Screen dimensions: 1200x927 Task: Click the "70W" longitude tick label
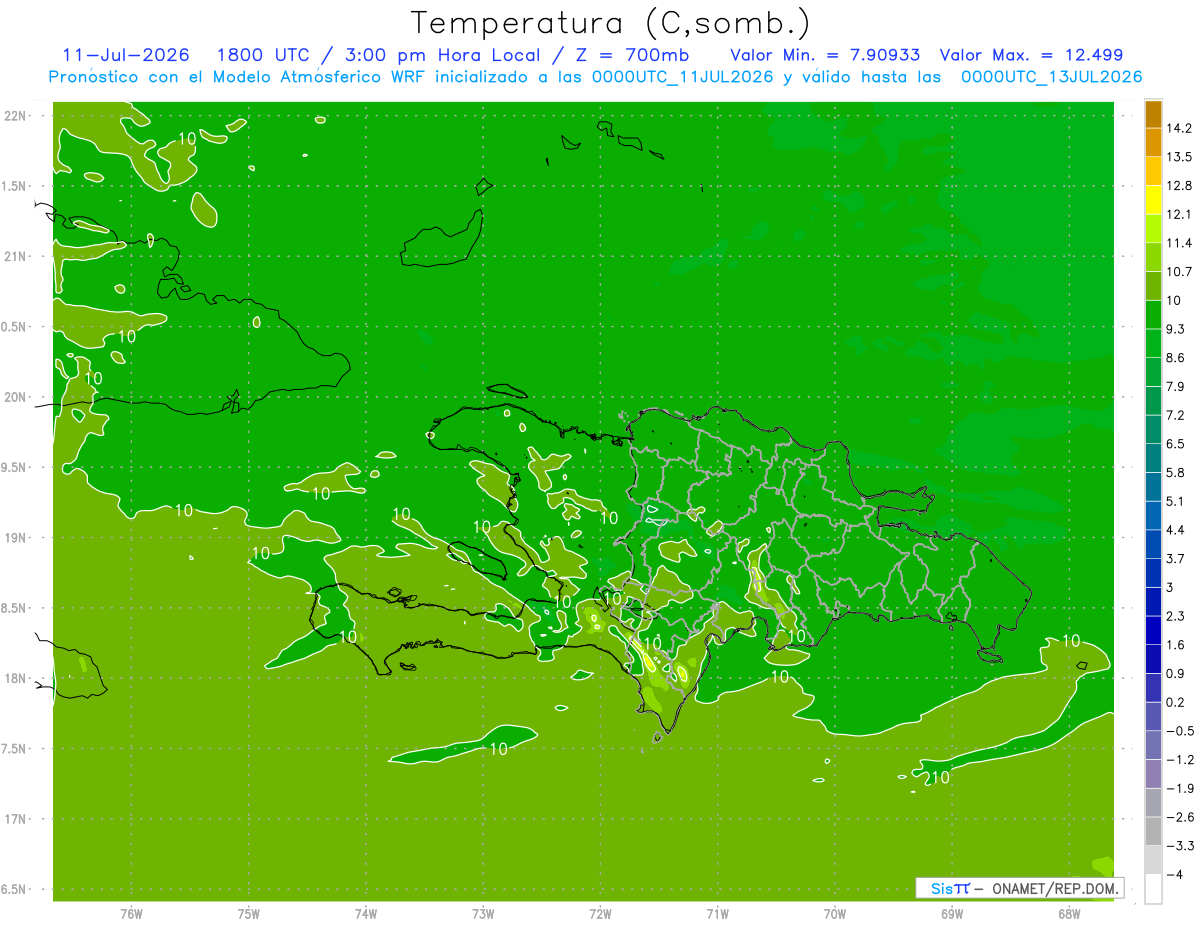pos(835,915)
